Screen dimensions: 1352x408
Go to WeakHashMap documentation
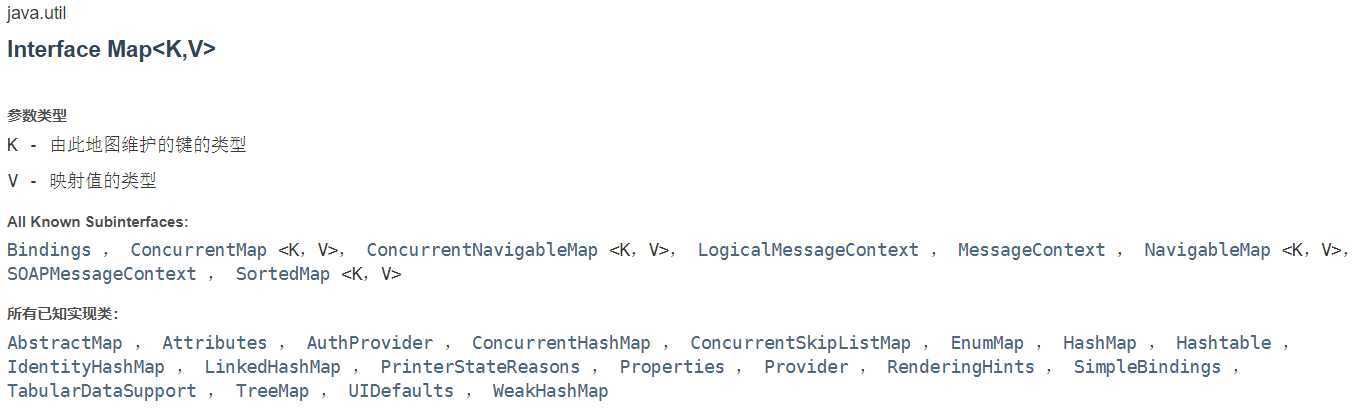(x=550, y=391)
